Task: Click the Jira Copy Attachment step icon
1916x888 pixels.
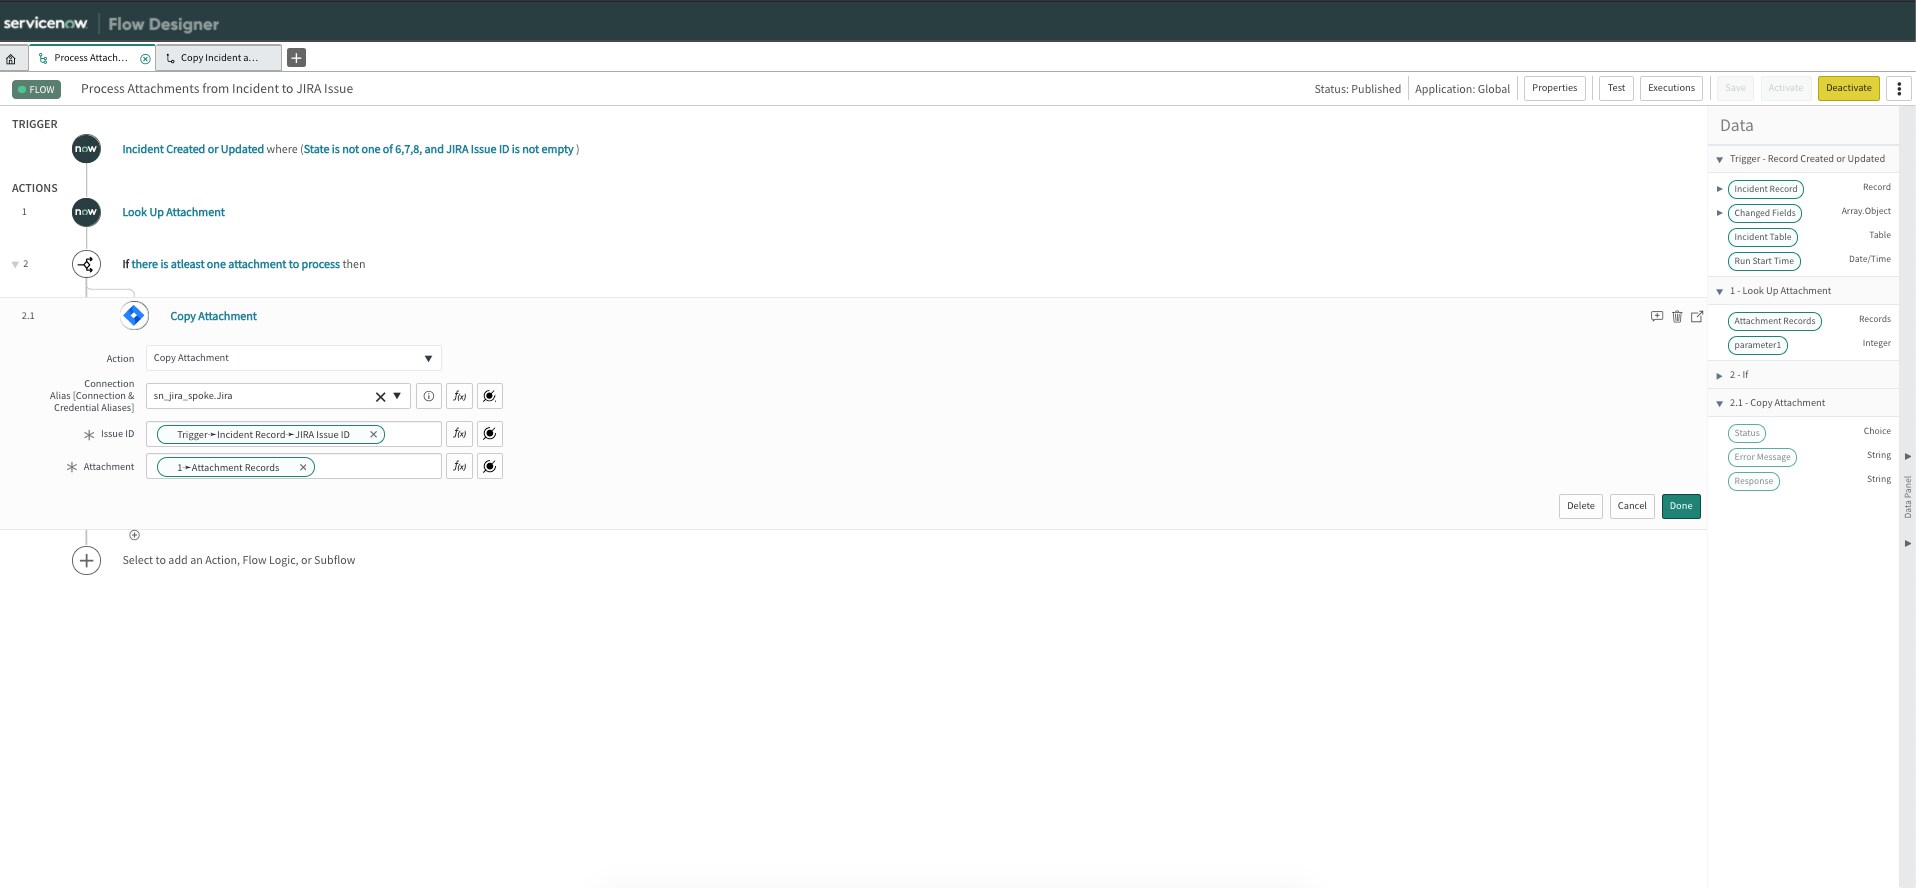Action: pyautogui.click(x=134, y=316)
